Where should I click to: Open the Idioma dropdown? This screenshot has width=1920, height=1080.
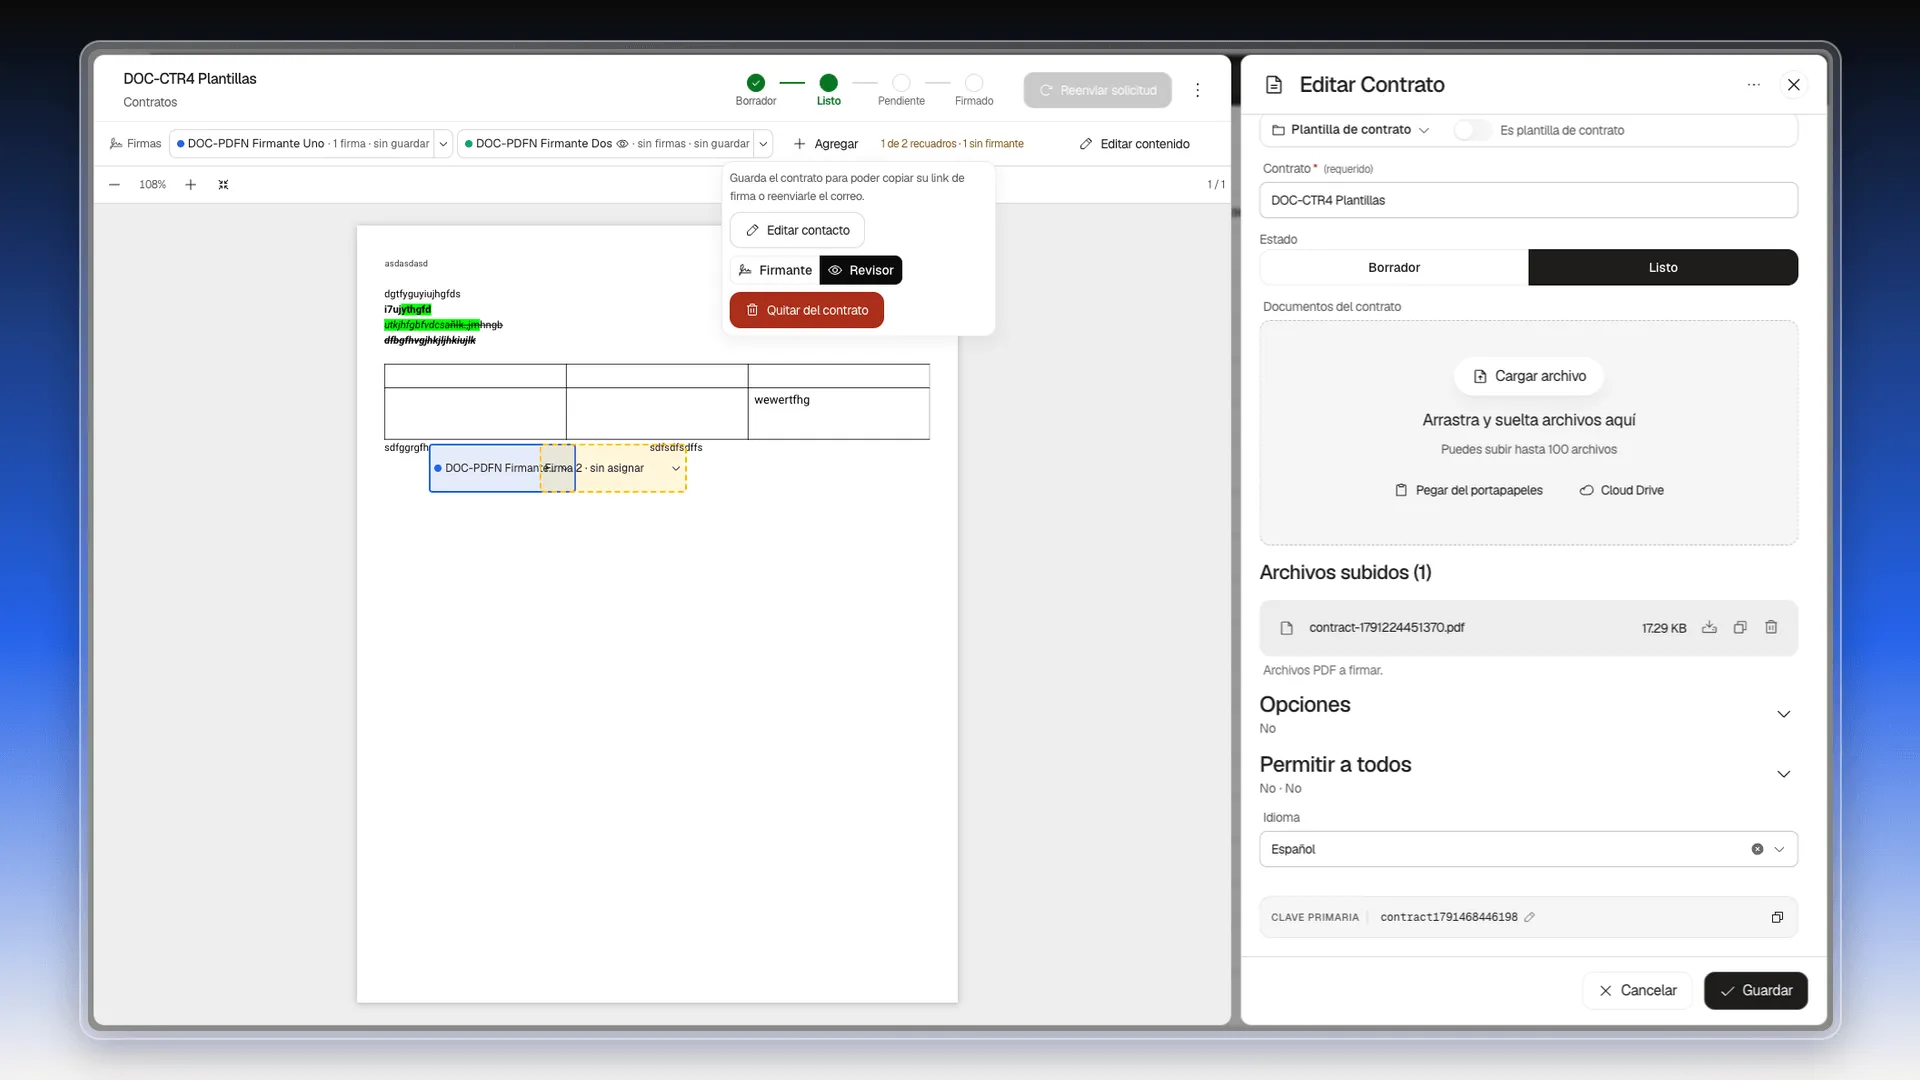[x=1779, y=849]
